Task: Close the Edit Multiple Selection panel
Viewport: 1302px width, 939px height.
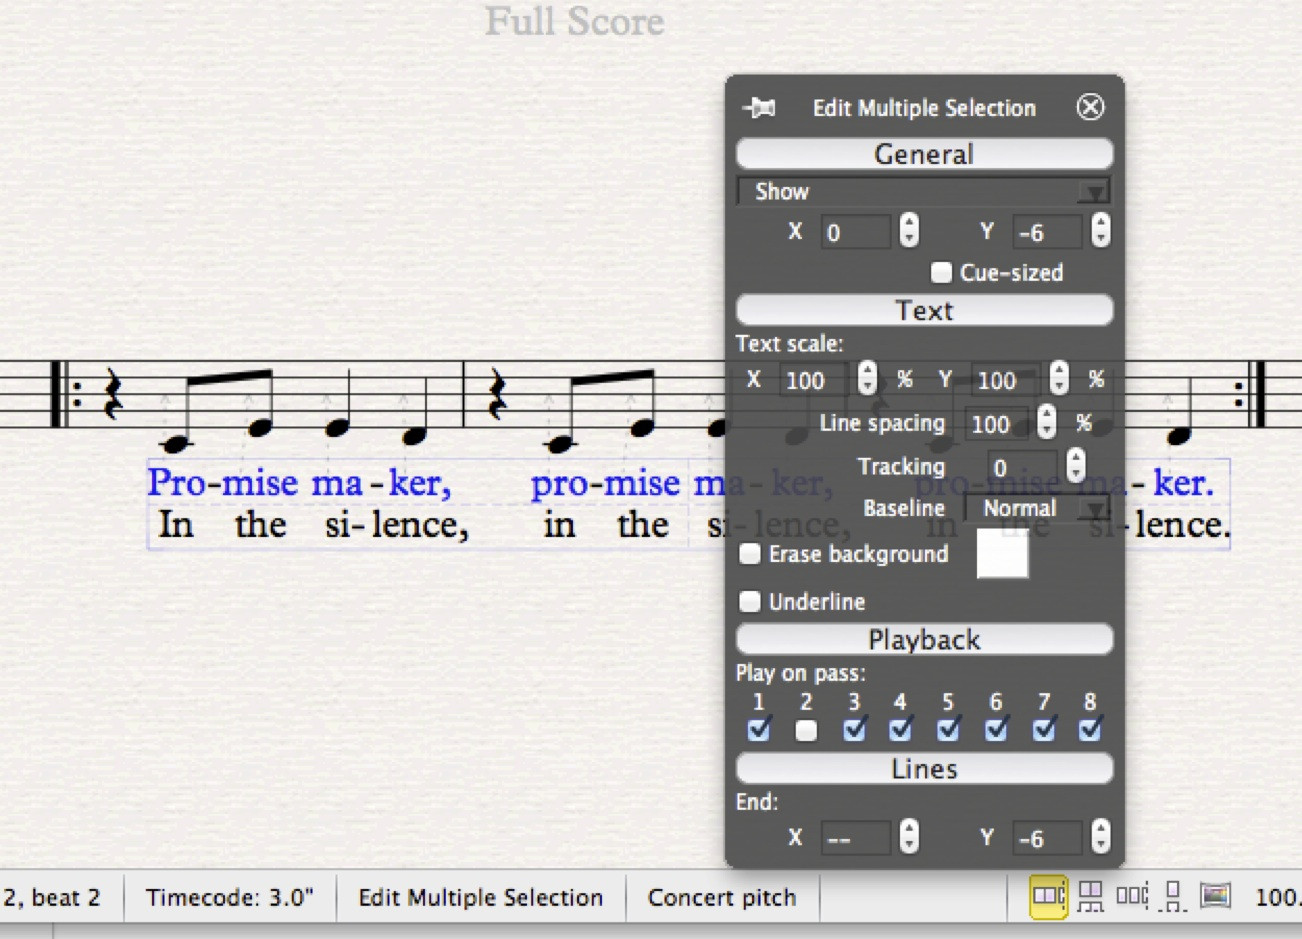Action: point(1090,107)
